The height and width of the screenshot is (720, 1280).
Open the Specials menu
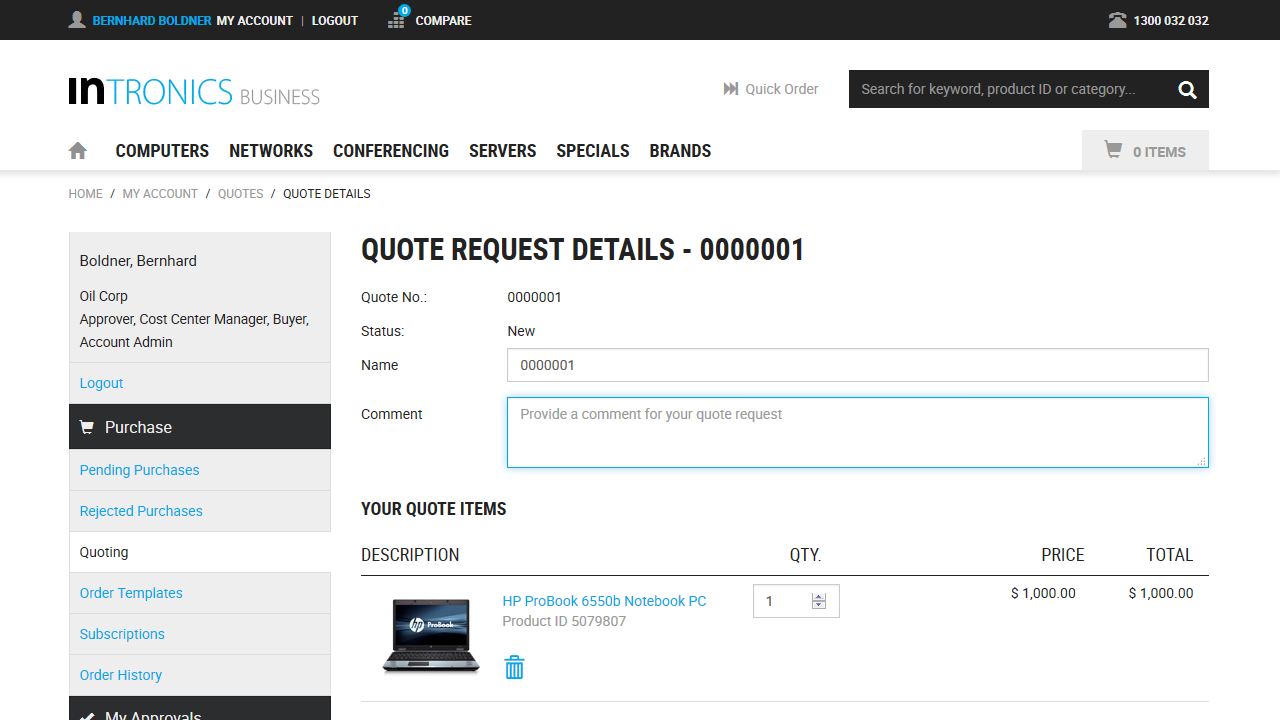[x=593, y=151]
